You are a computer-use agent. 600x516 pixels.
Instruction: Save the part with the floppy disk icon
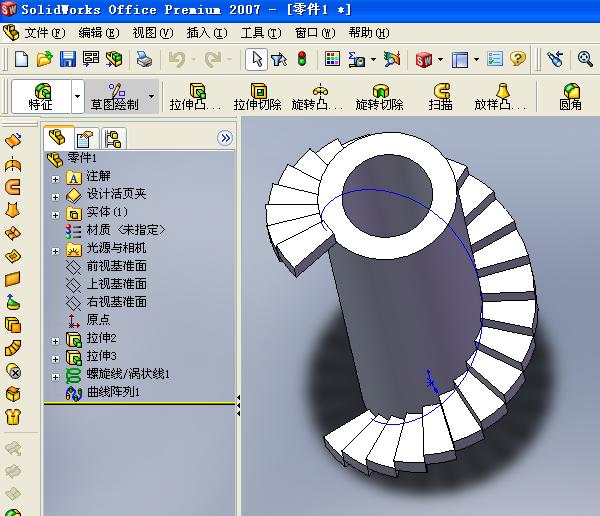pos(68,59)
